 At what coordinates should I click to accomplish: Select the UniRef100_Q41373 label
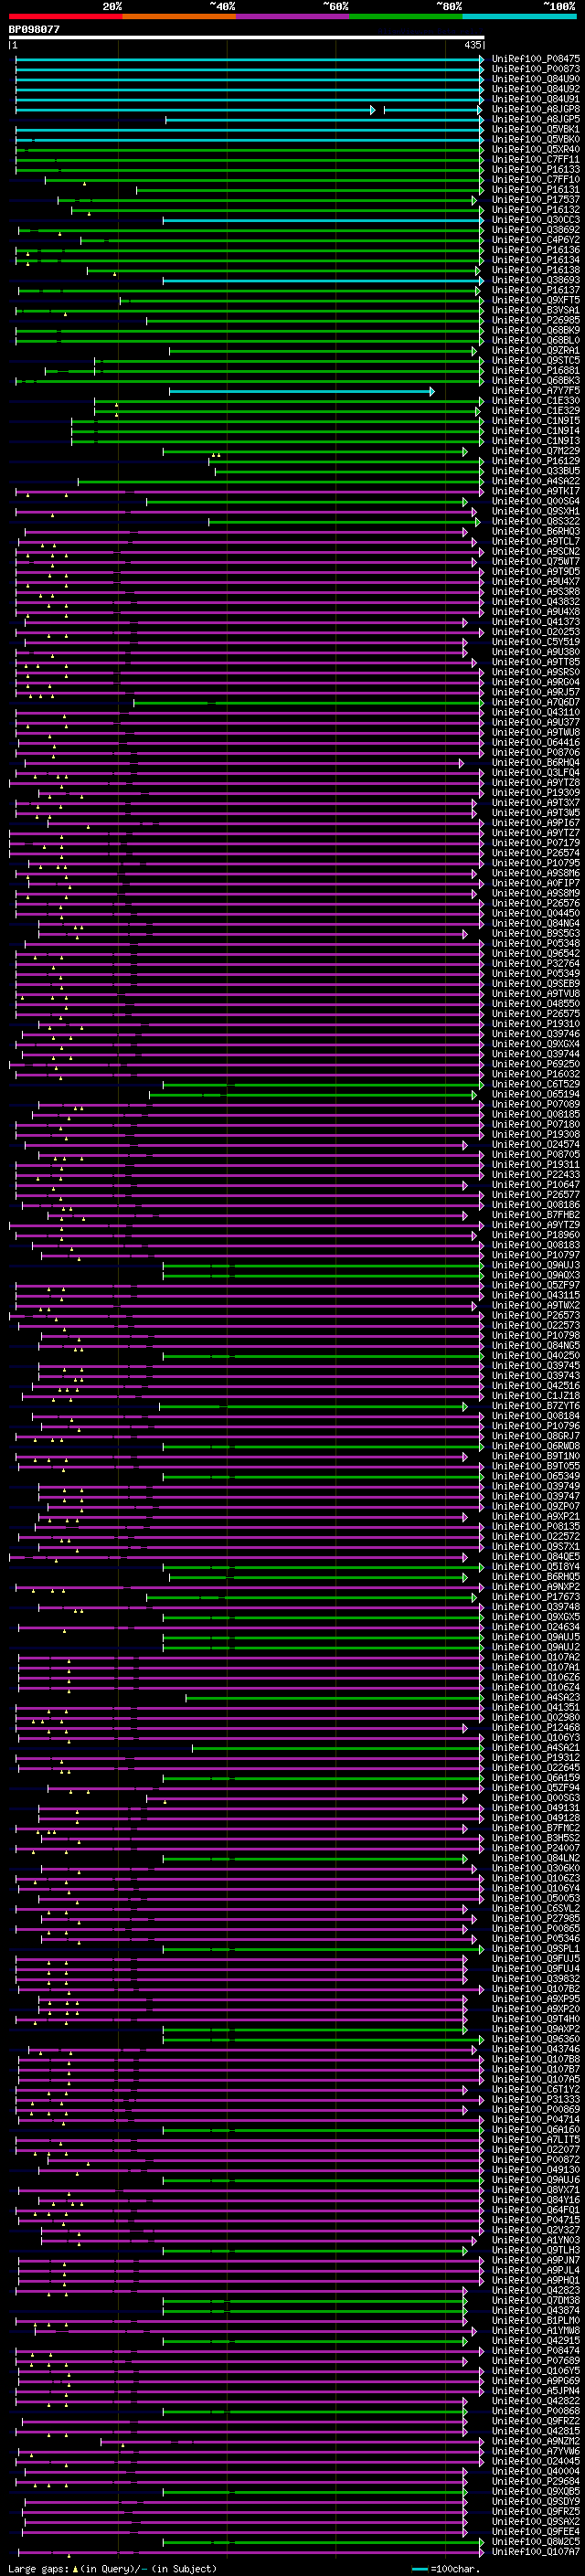click(536, 622)
